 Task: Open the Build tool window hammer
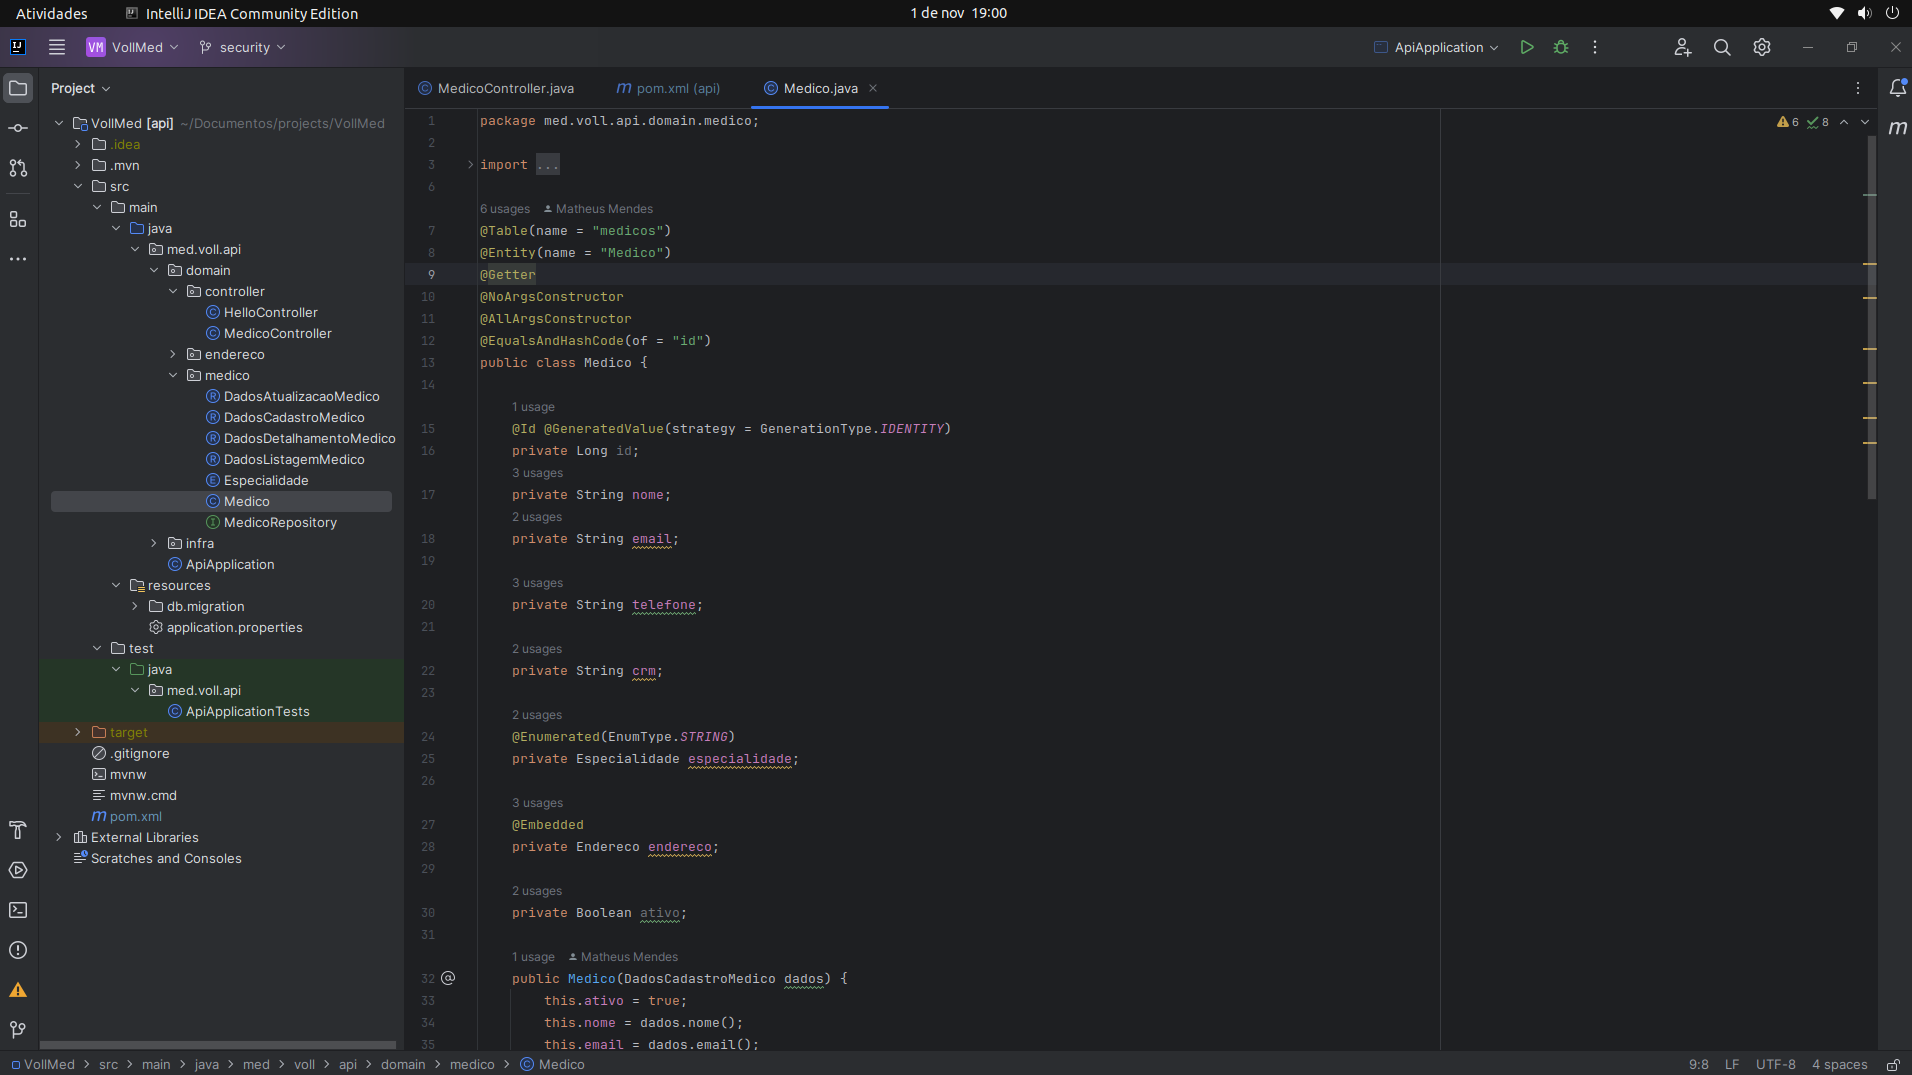click(18, 830)
